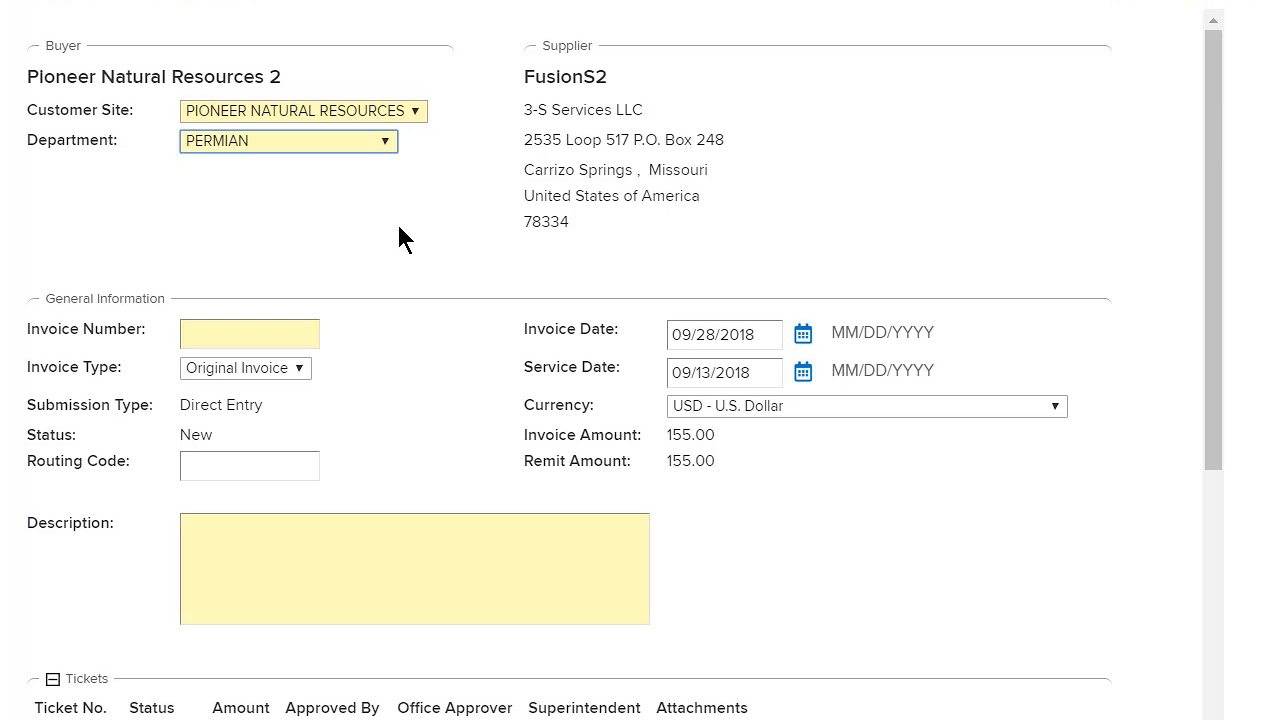Click the Remit Amount value 155.00
This screenshot has width=1280, height=720.
point(691,461)
